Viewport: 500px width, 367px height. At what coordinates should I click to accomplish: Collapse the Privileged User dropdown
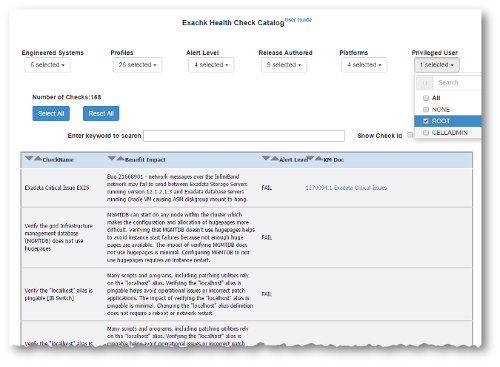(437, 65)
